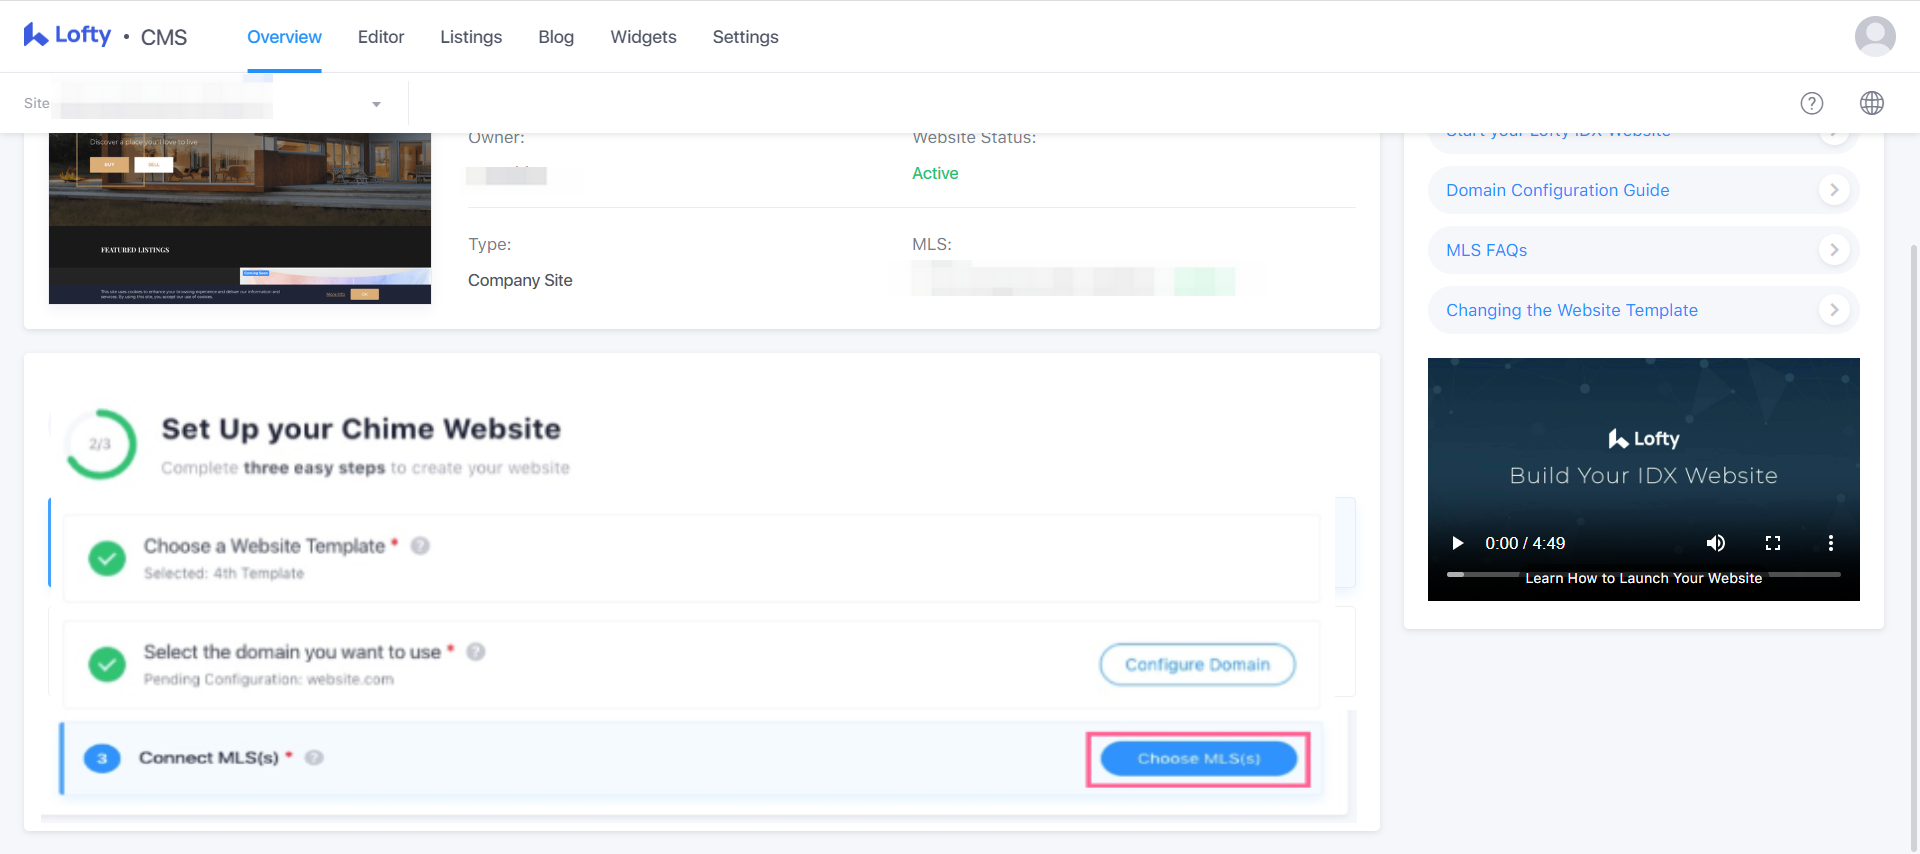Click the help icon beside Choose a Website Template
The image size is (1920, 854).
420,546
